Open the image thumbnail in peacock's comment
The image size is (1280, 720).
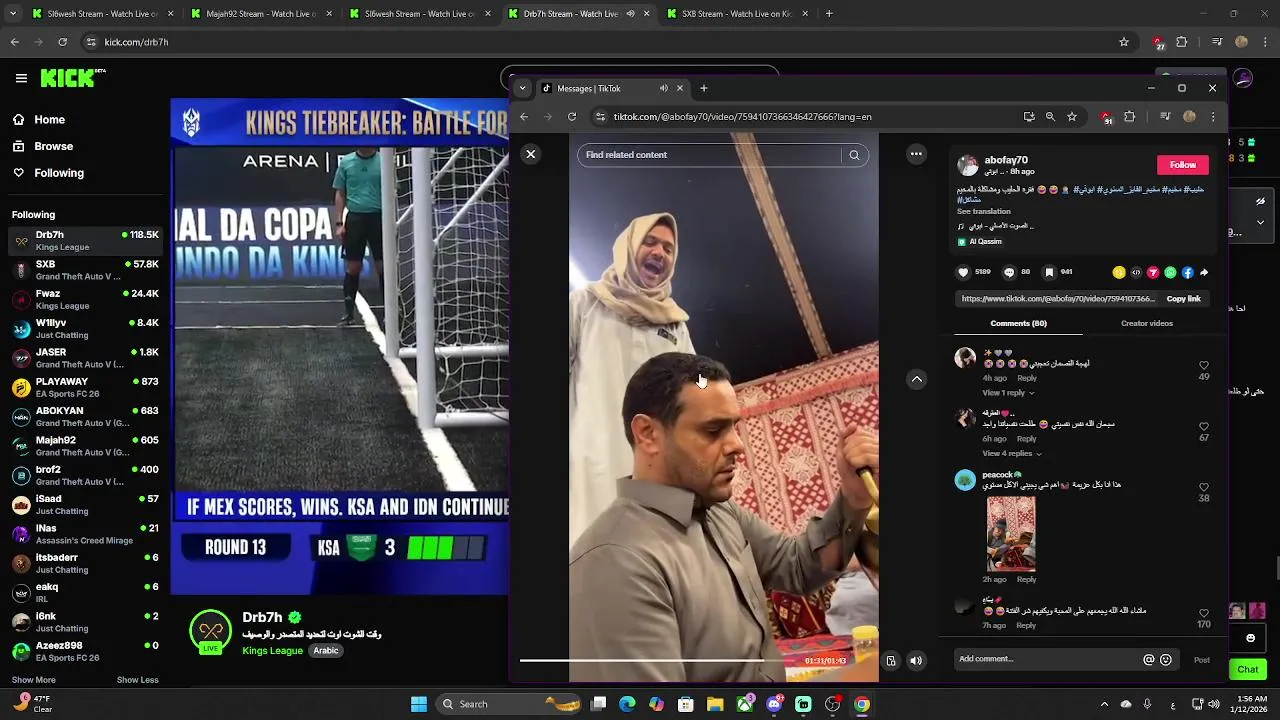point(1011,534)
